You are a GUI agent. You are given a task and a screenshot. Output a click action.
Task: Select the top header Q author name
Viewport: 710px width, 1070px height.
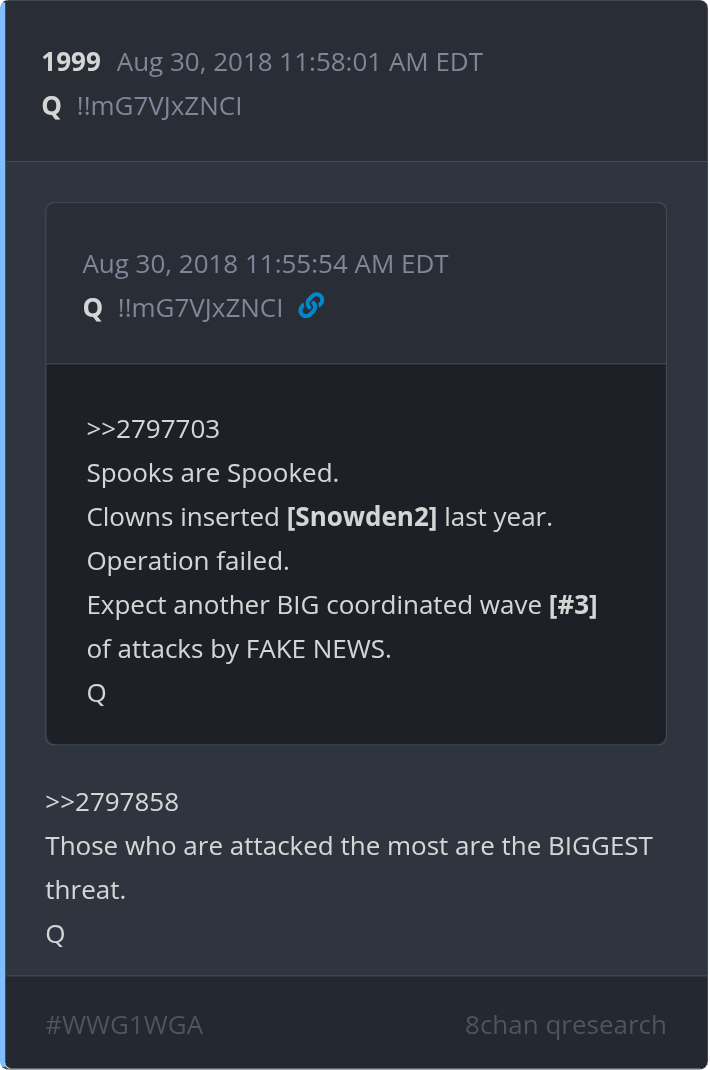pos(52,107)
